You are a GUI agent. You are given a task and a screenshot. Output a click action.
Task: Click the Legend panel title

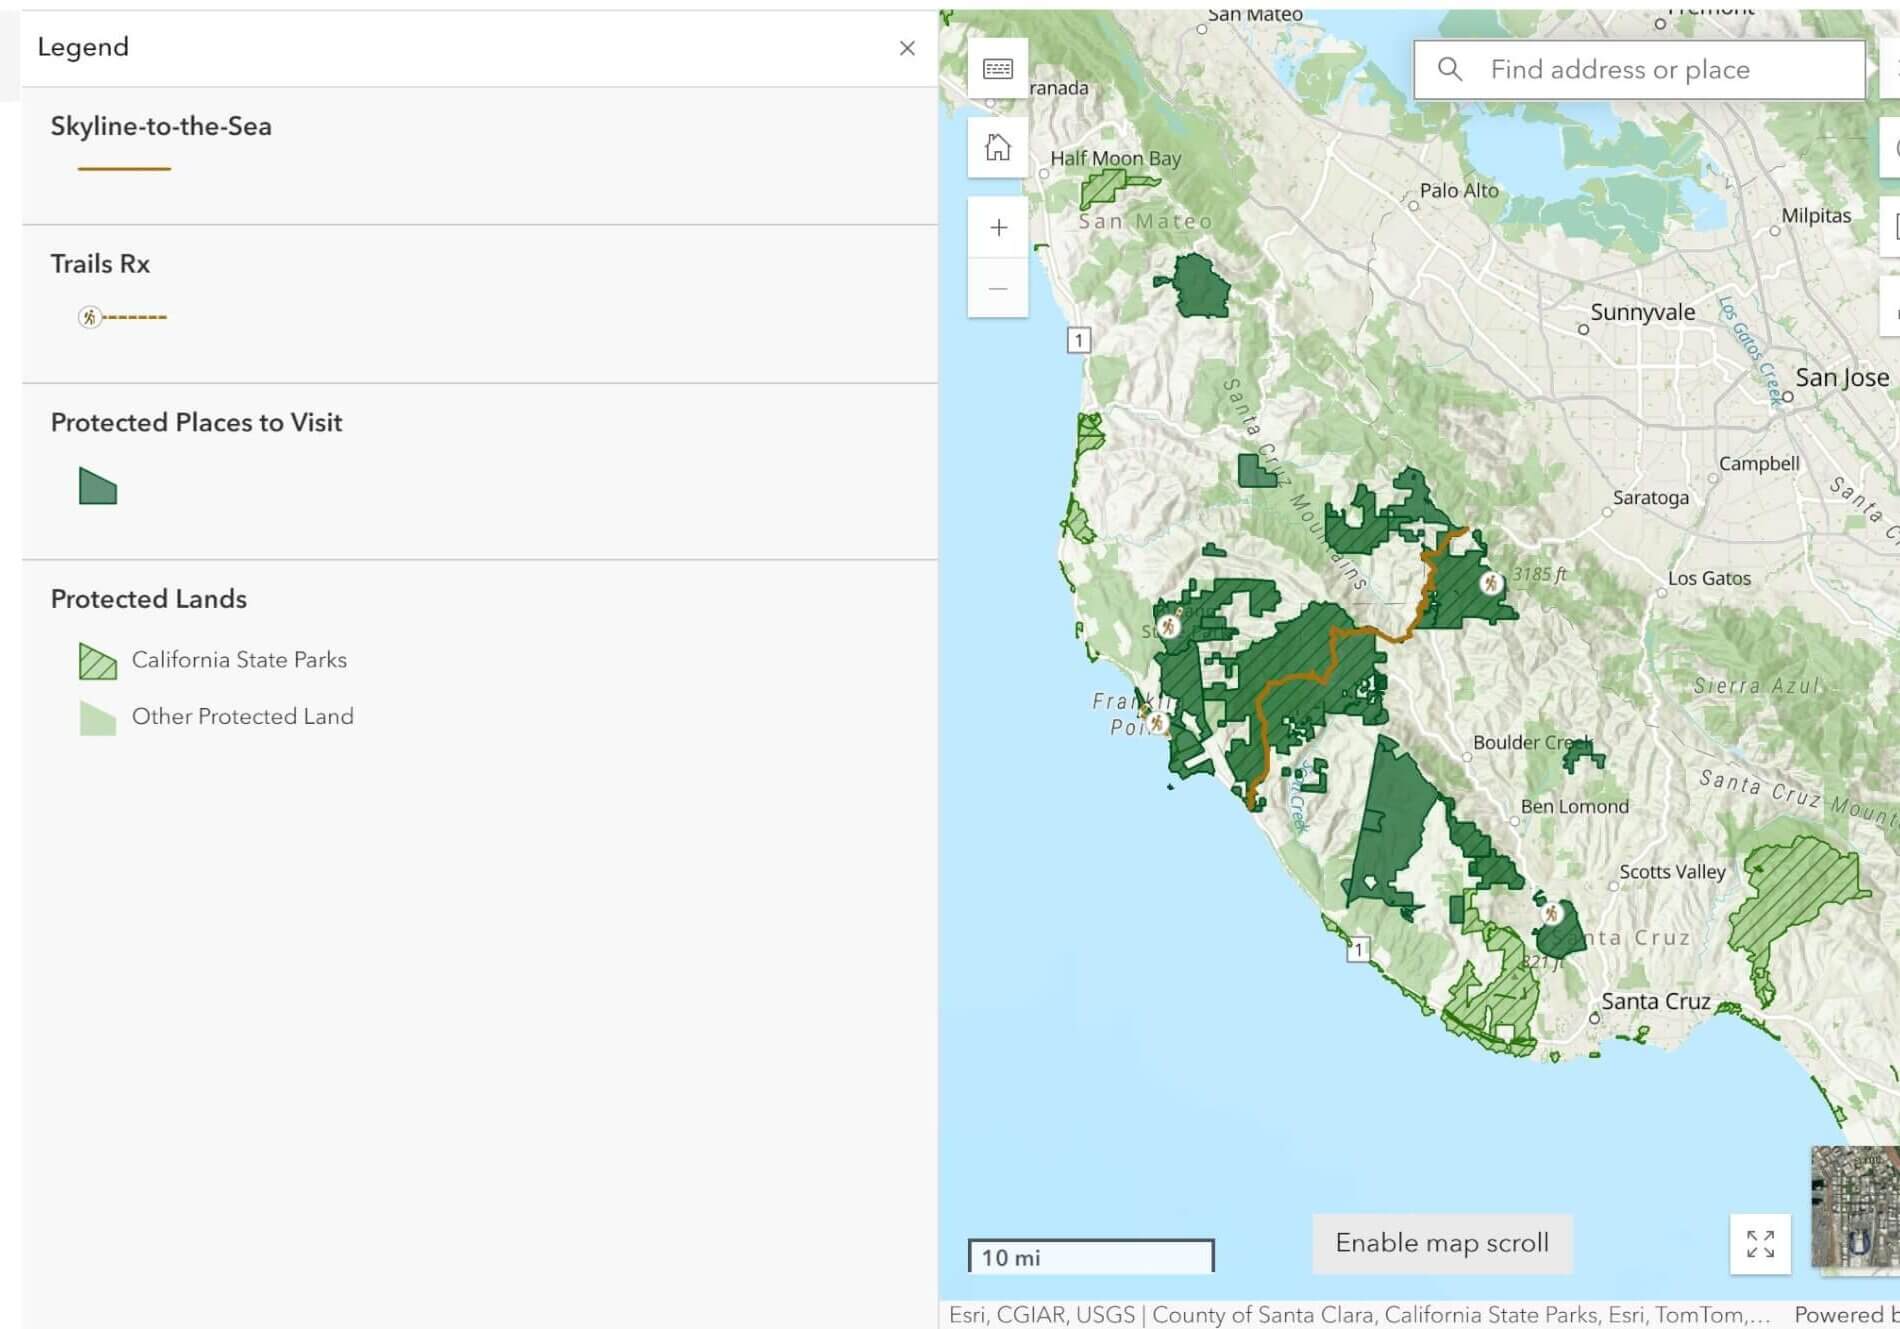[83, 47]
